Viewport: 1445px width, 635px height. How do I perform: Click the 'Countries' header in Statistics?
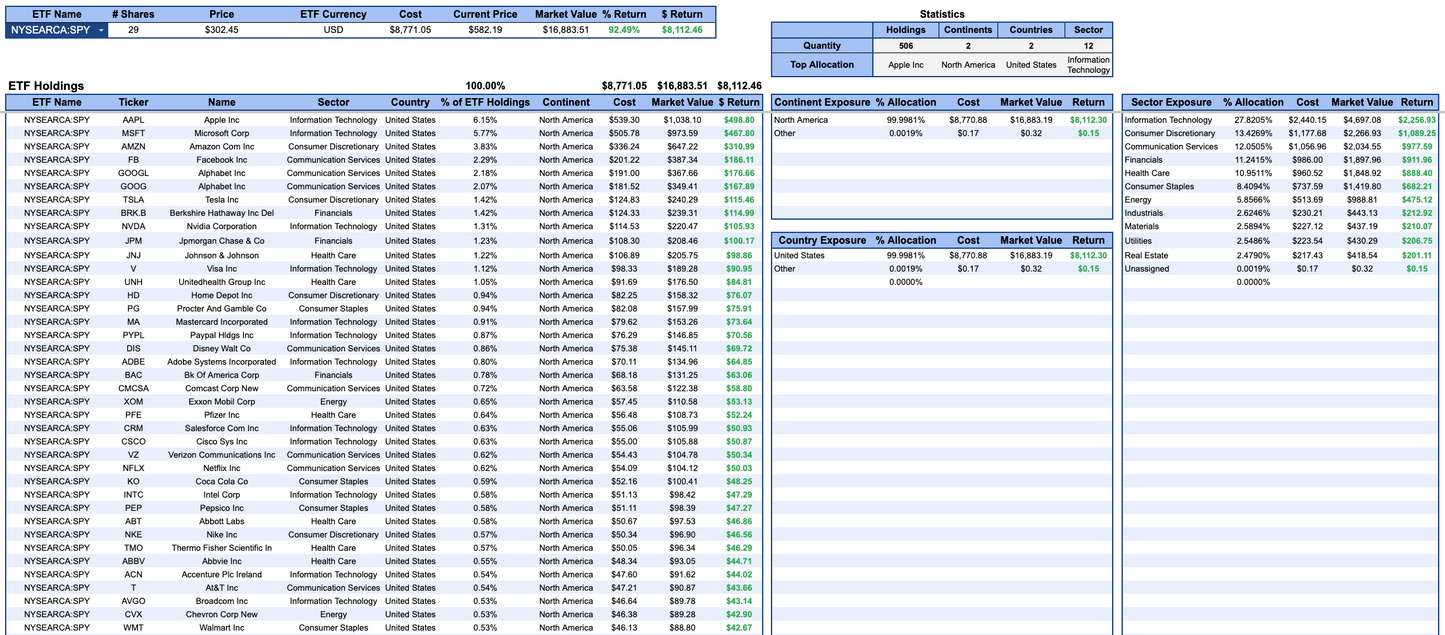(1030, 30)
